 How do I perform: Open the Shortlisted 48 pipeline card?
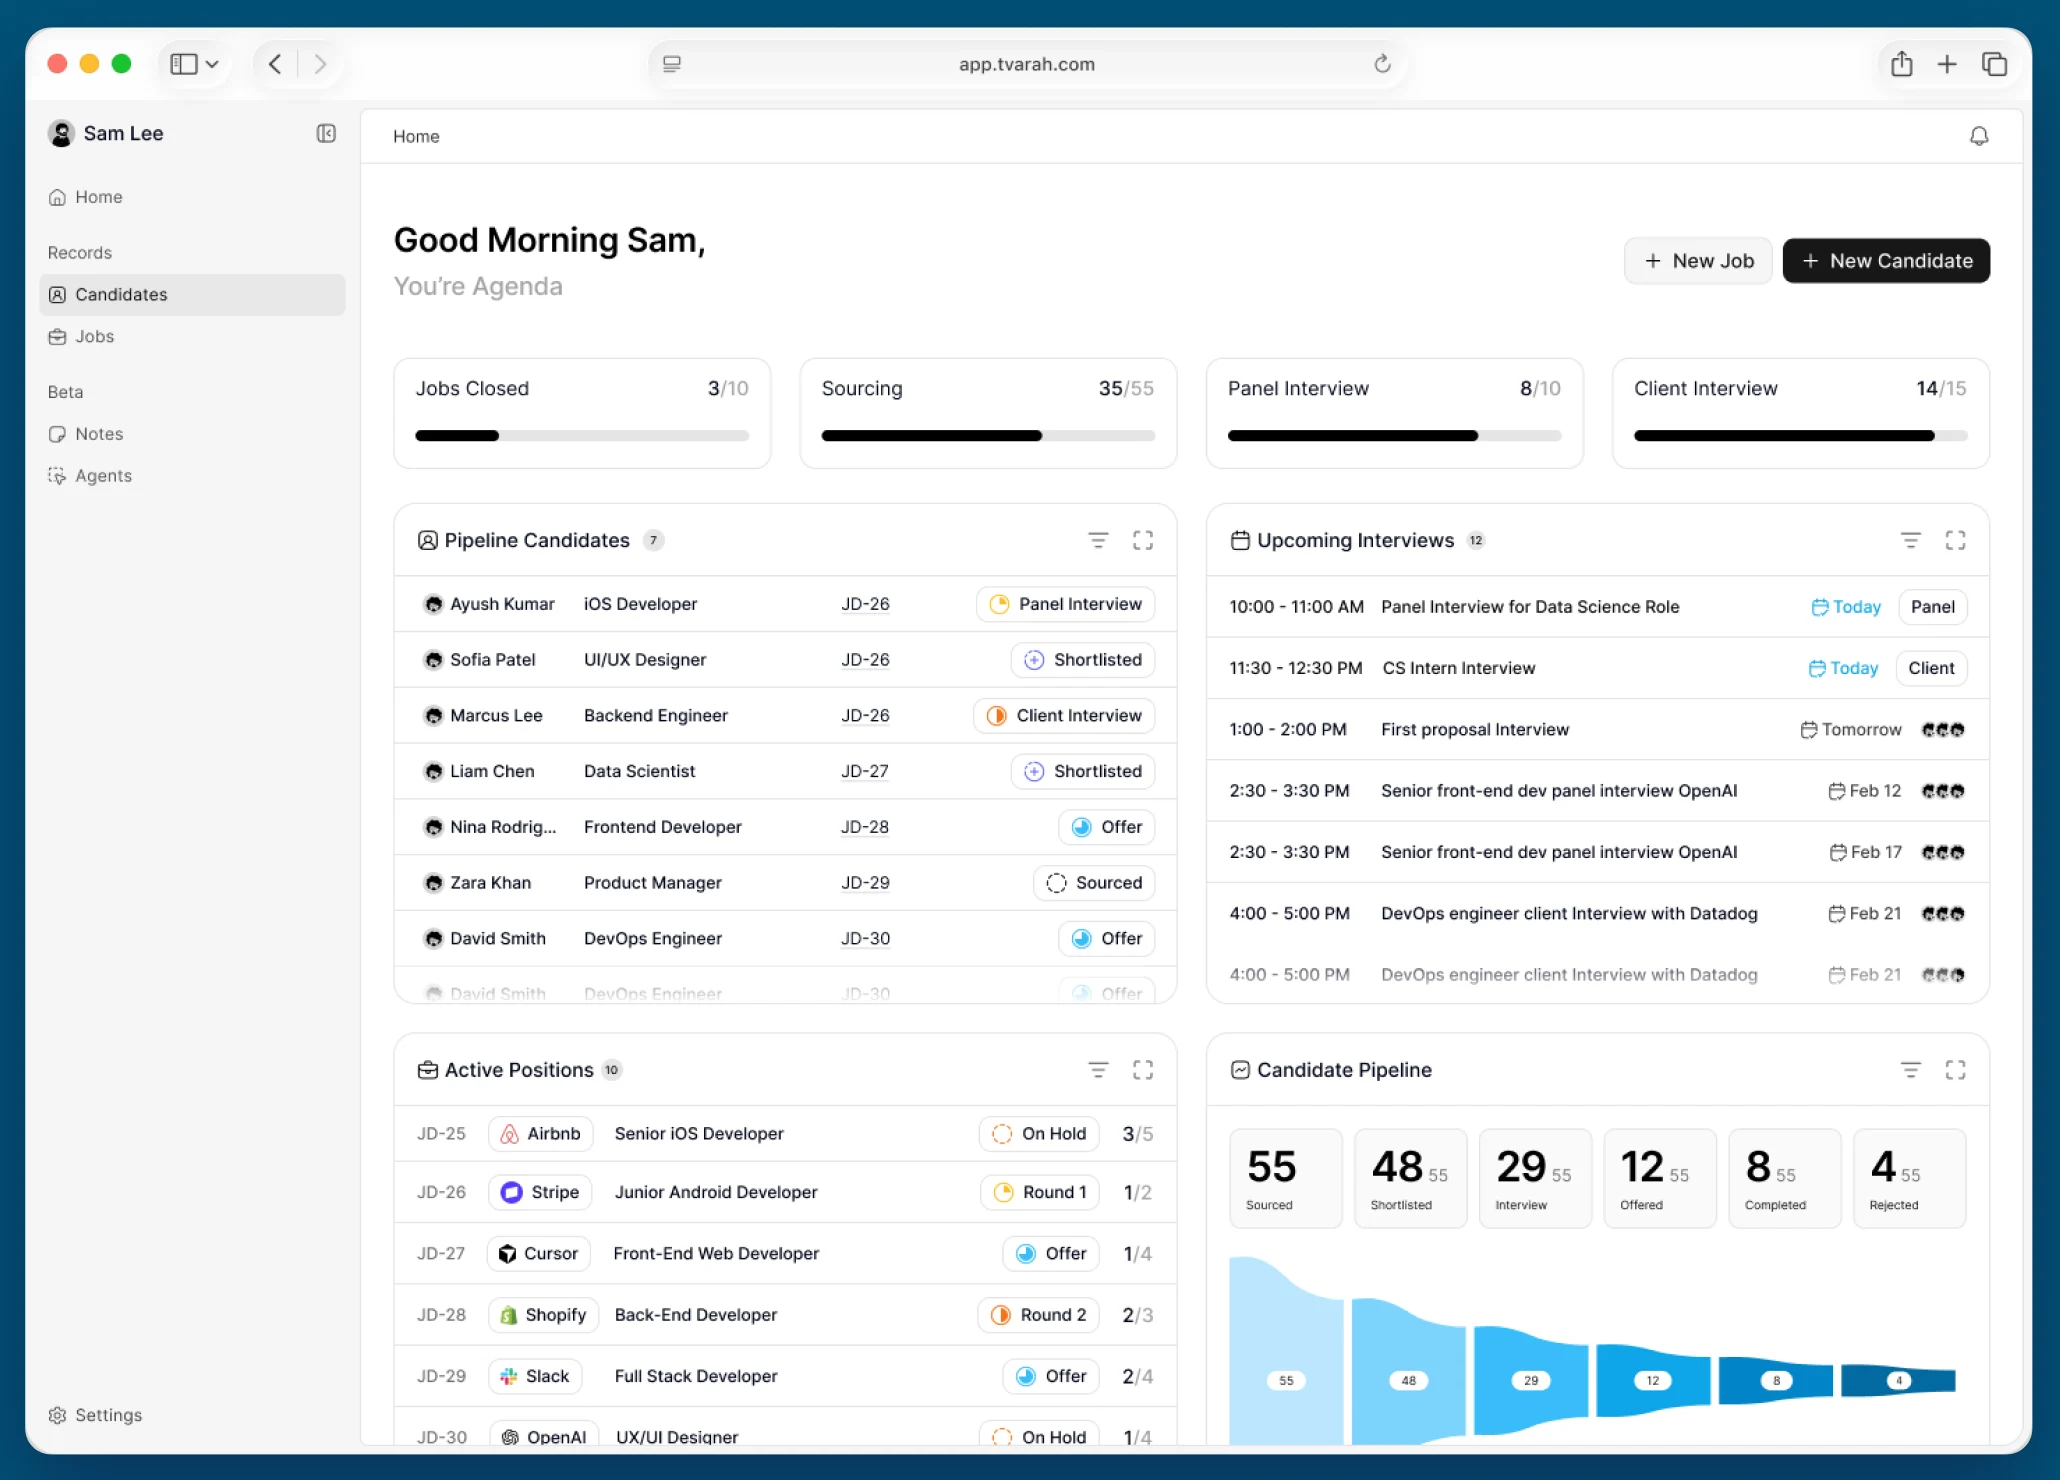[1410, 1179]
